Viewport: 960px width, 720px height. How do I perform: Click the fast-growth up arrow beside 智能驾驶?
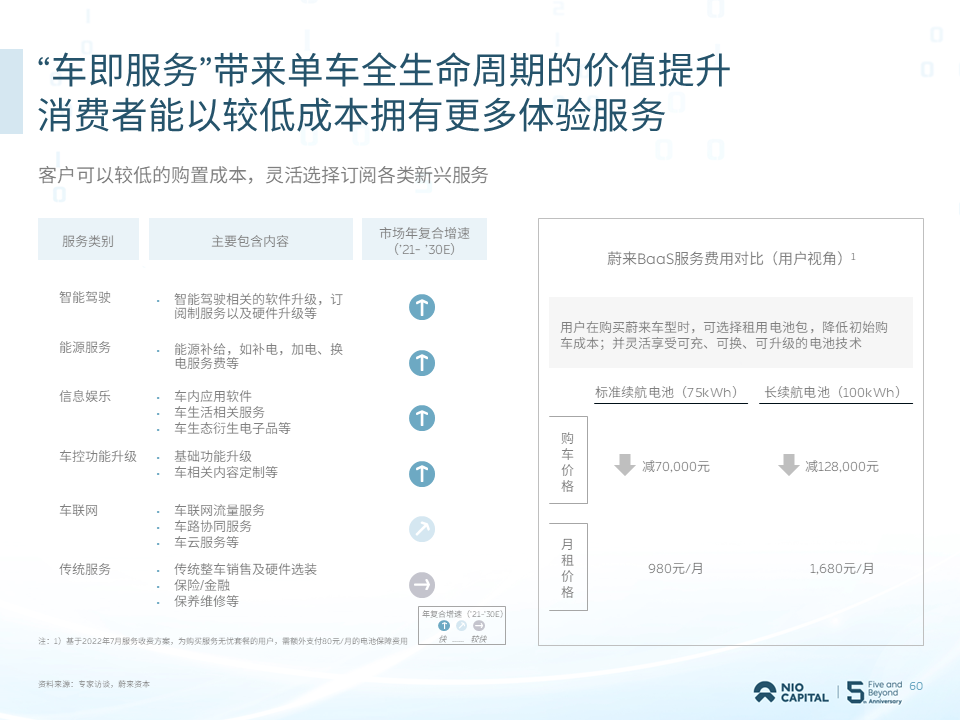(x=422, y=307)
